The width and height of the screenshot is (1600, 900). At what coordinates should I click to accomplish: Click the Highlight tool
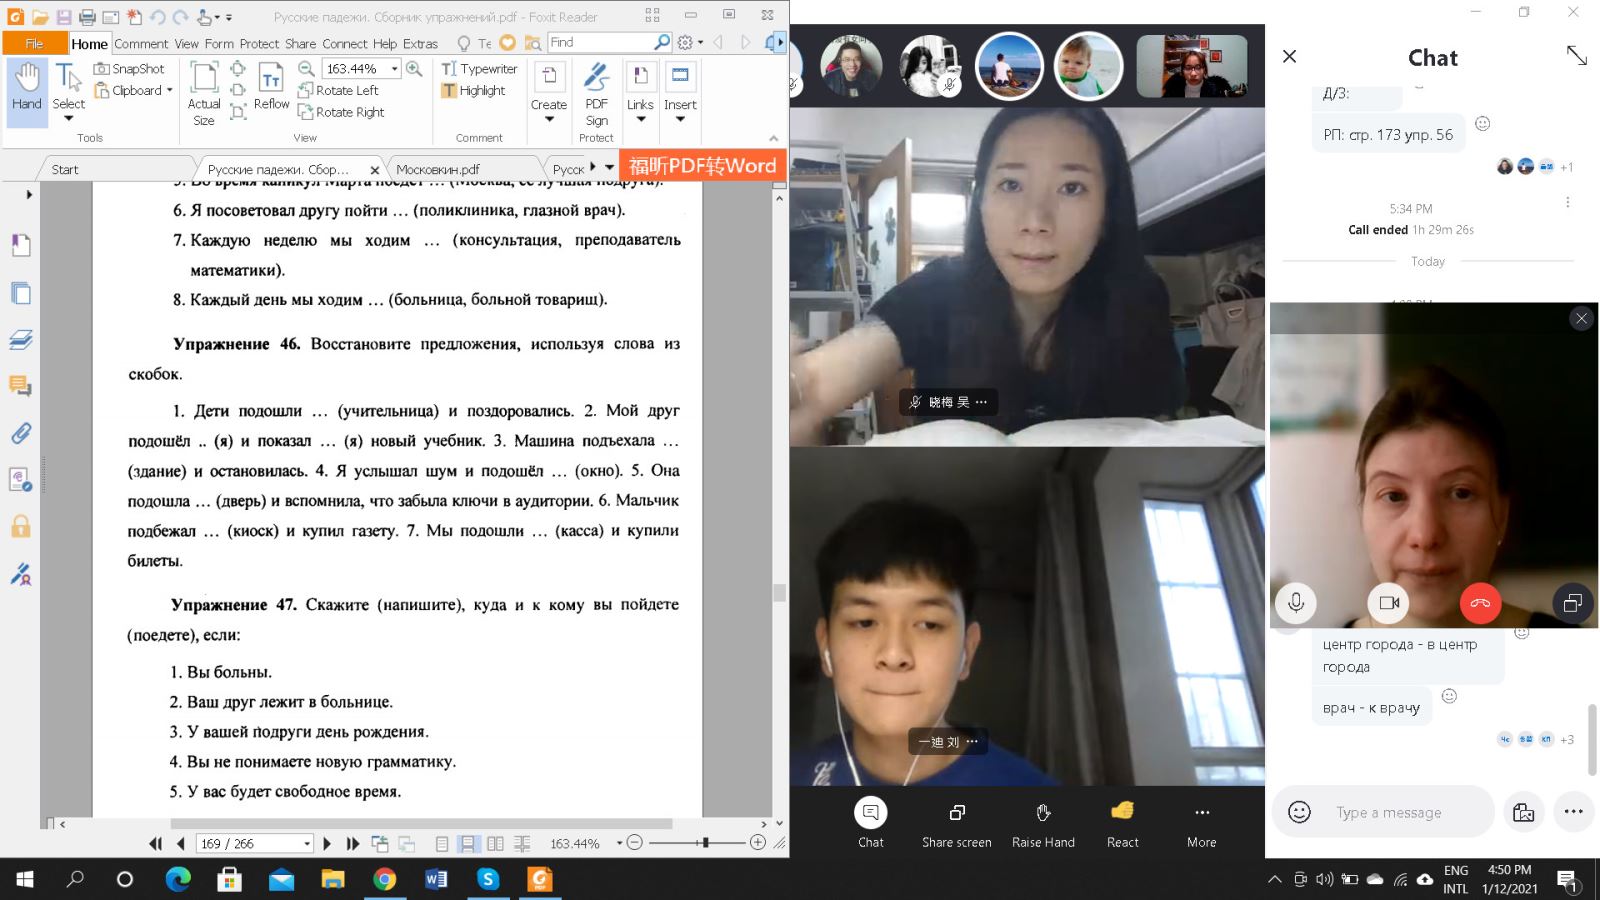473,91
